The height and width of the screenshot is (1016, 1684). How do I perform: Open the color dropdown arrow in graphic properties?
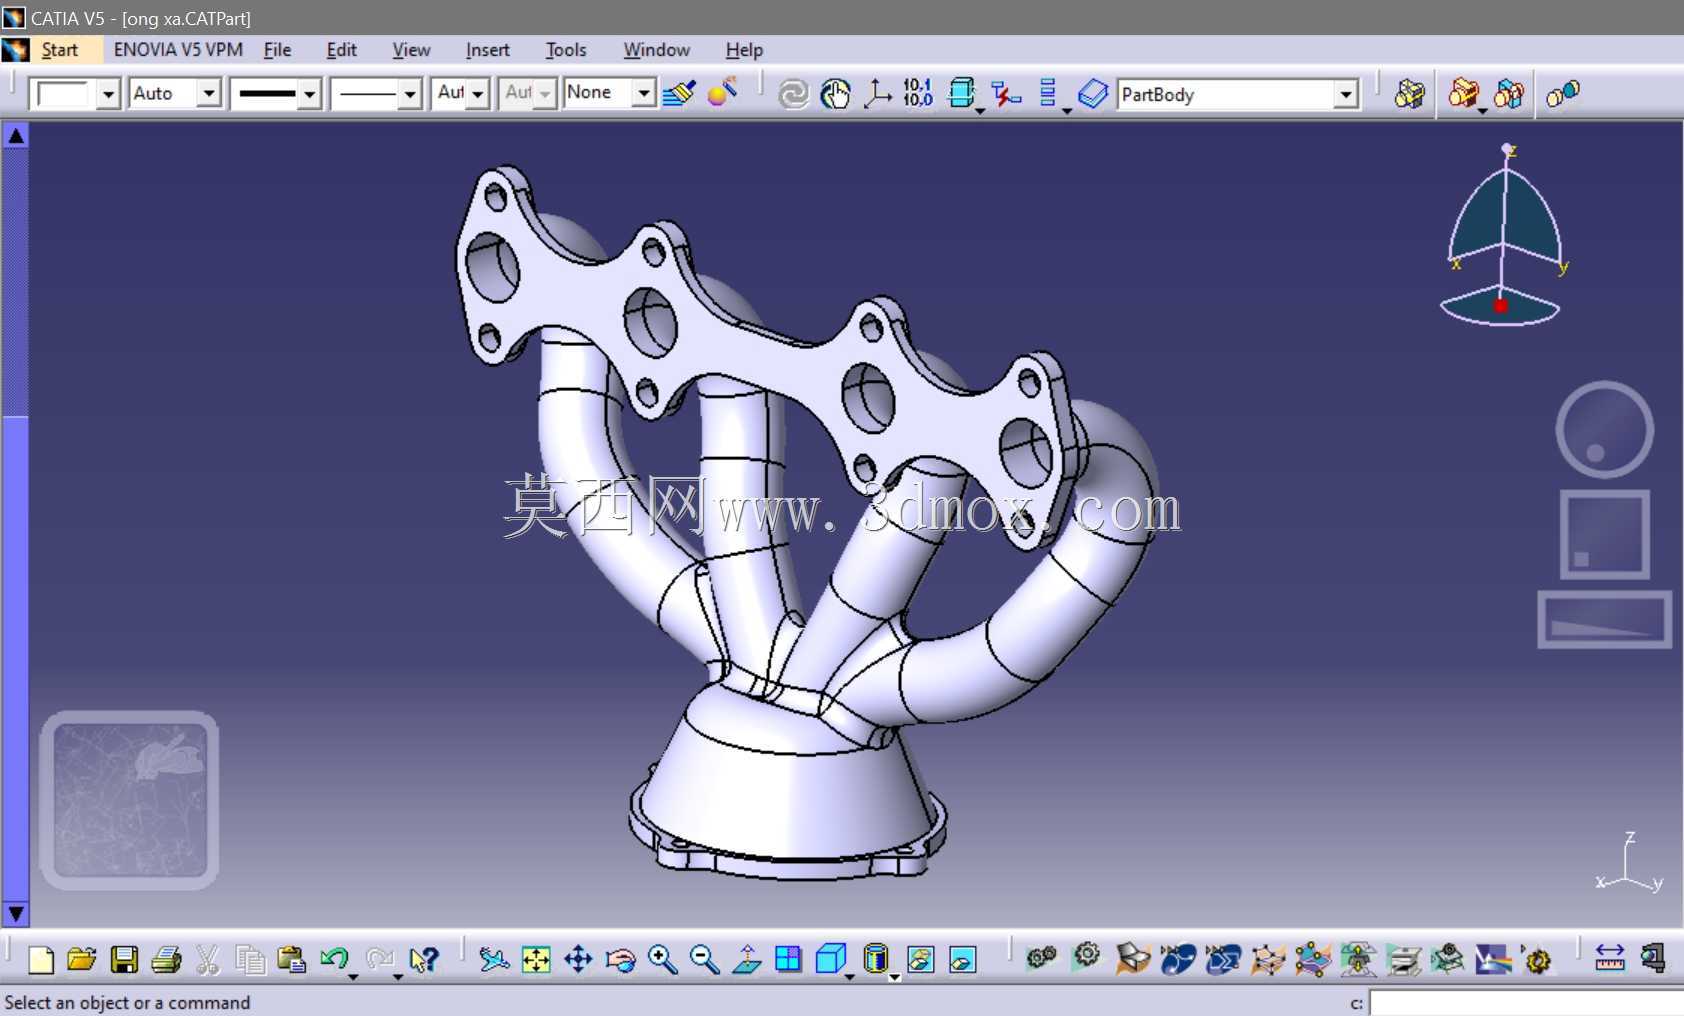[x=109, y=94]
